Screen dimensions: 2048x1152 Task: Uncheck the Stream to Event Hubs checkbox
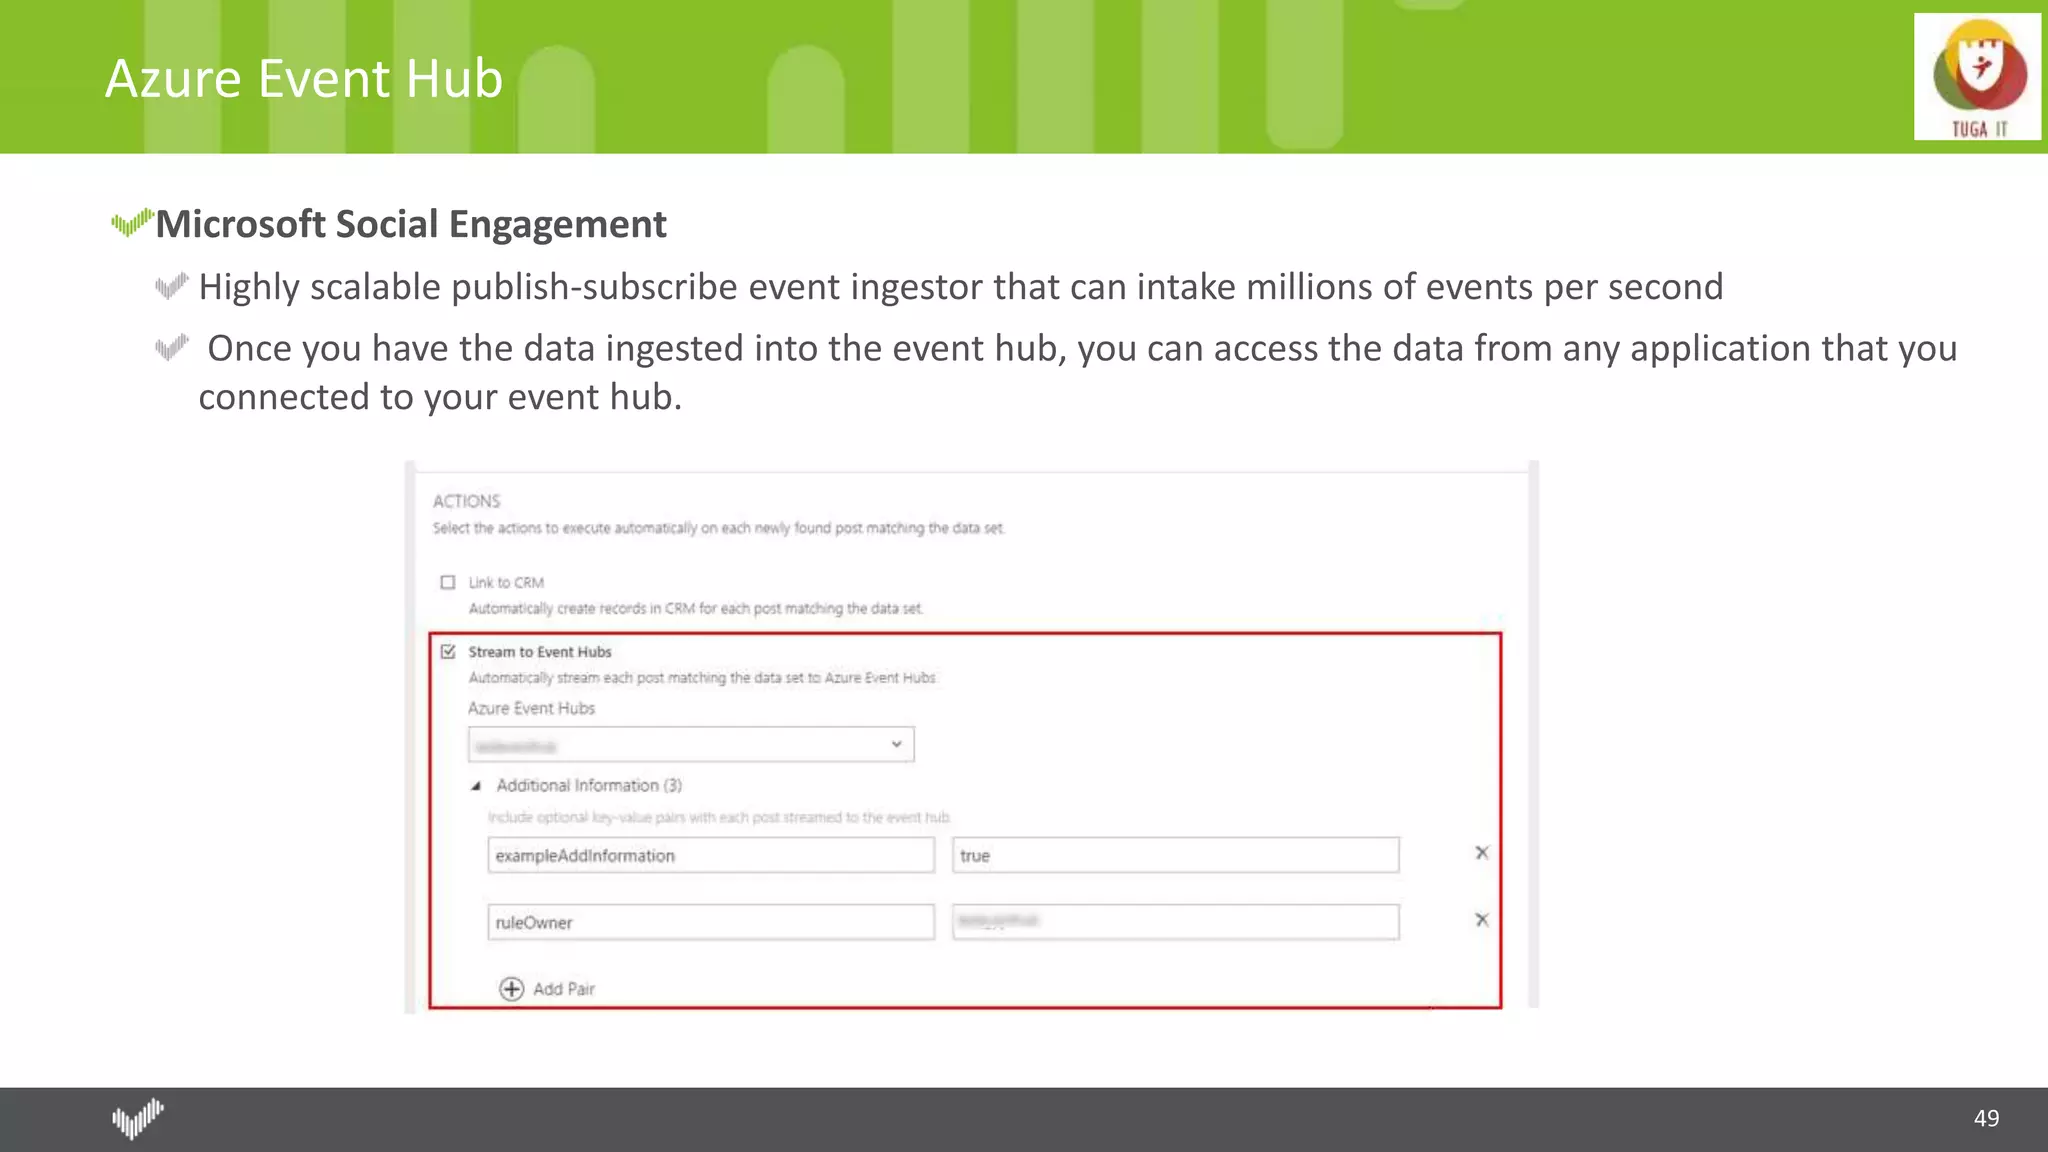click(x=448, y=651)
